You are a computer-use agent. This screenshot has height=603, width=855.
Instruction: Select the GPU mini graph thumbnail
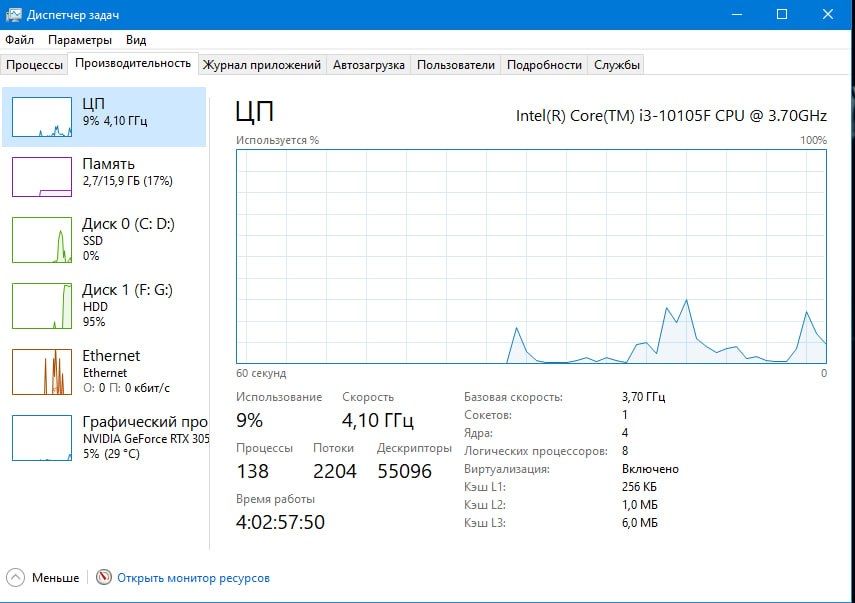point(42,438)
